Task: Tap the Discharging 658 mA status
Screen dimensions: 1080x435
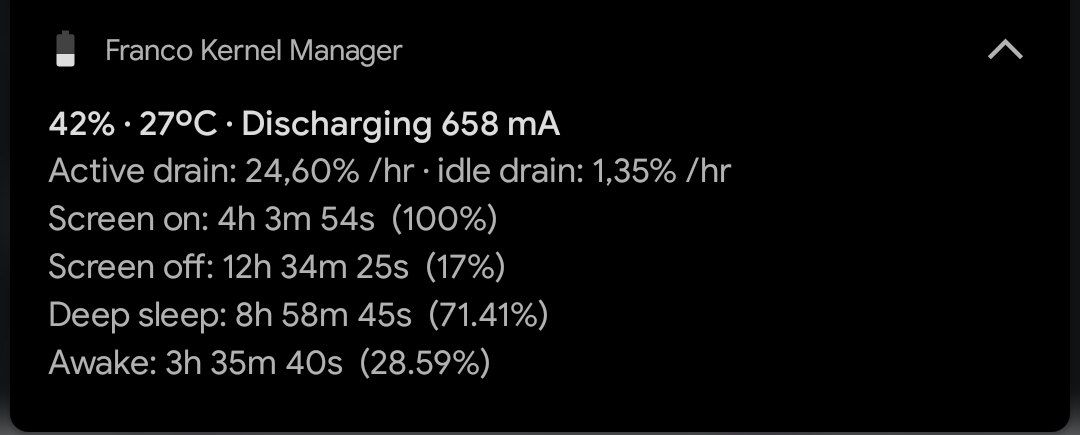Action: (400, 125)
